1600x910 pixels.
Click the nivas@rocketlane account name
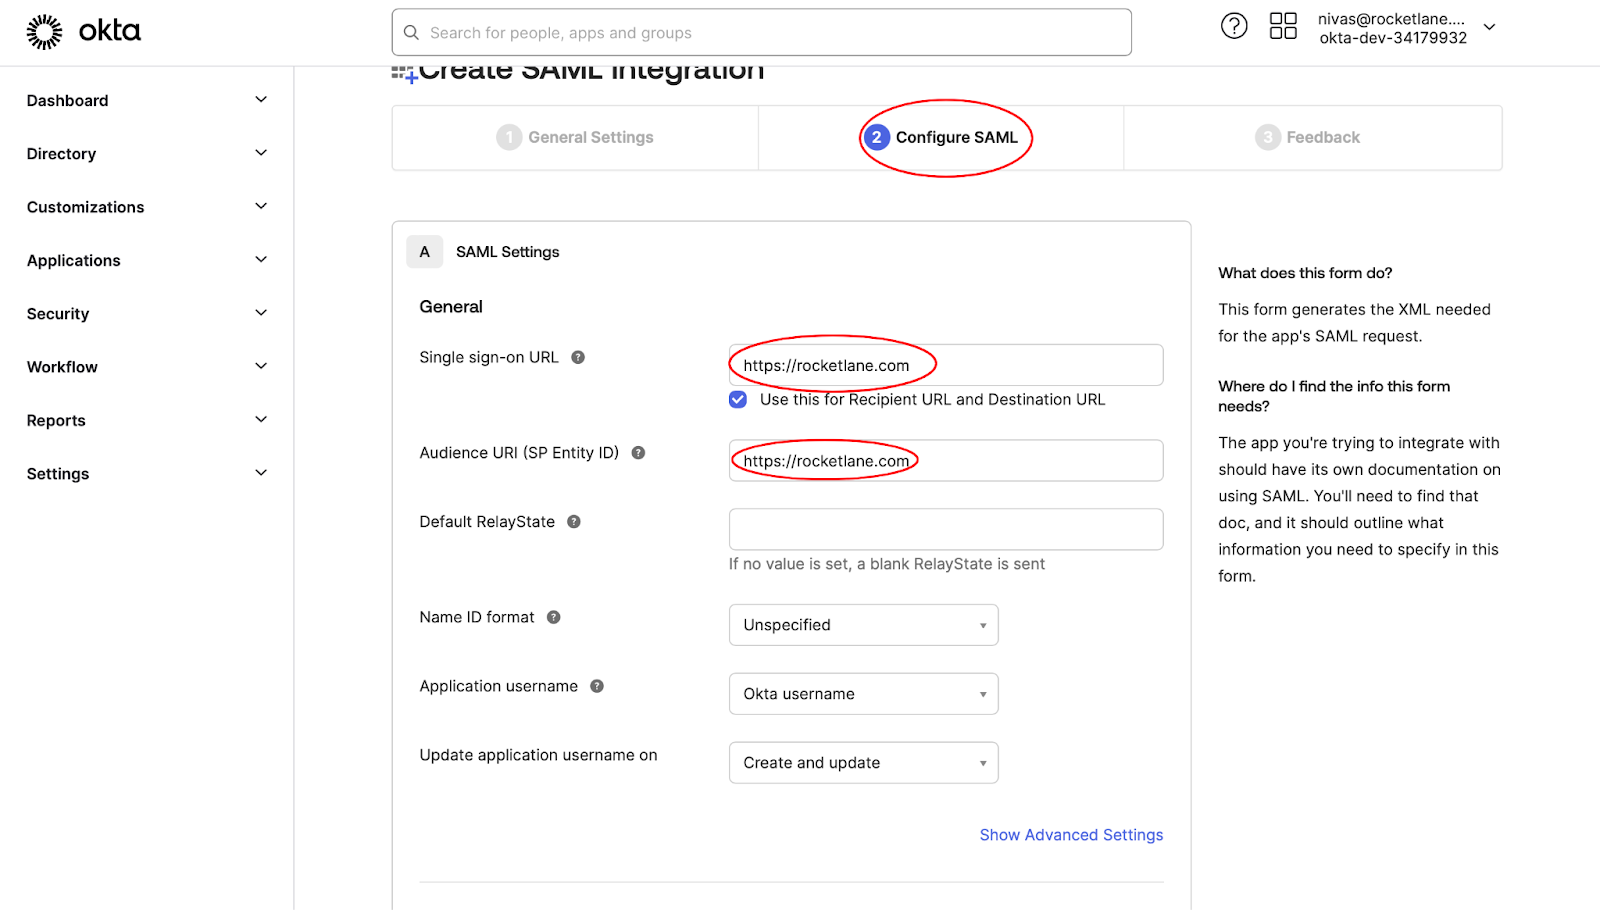tap(1391, 19)
